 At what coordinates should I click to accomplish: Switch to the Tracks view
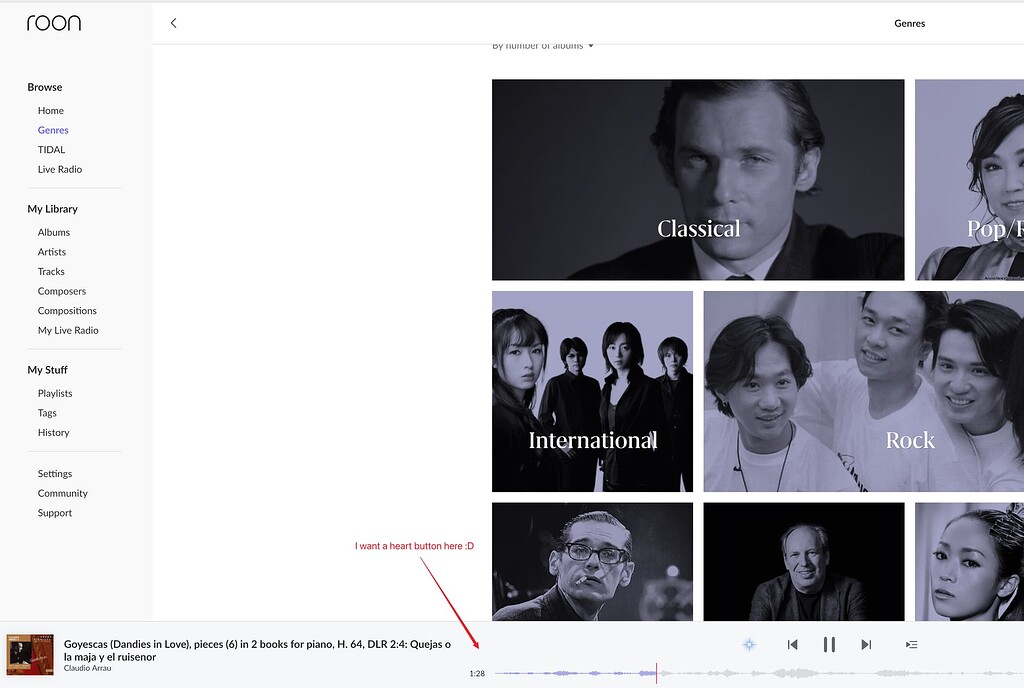(x=50, y=271)
